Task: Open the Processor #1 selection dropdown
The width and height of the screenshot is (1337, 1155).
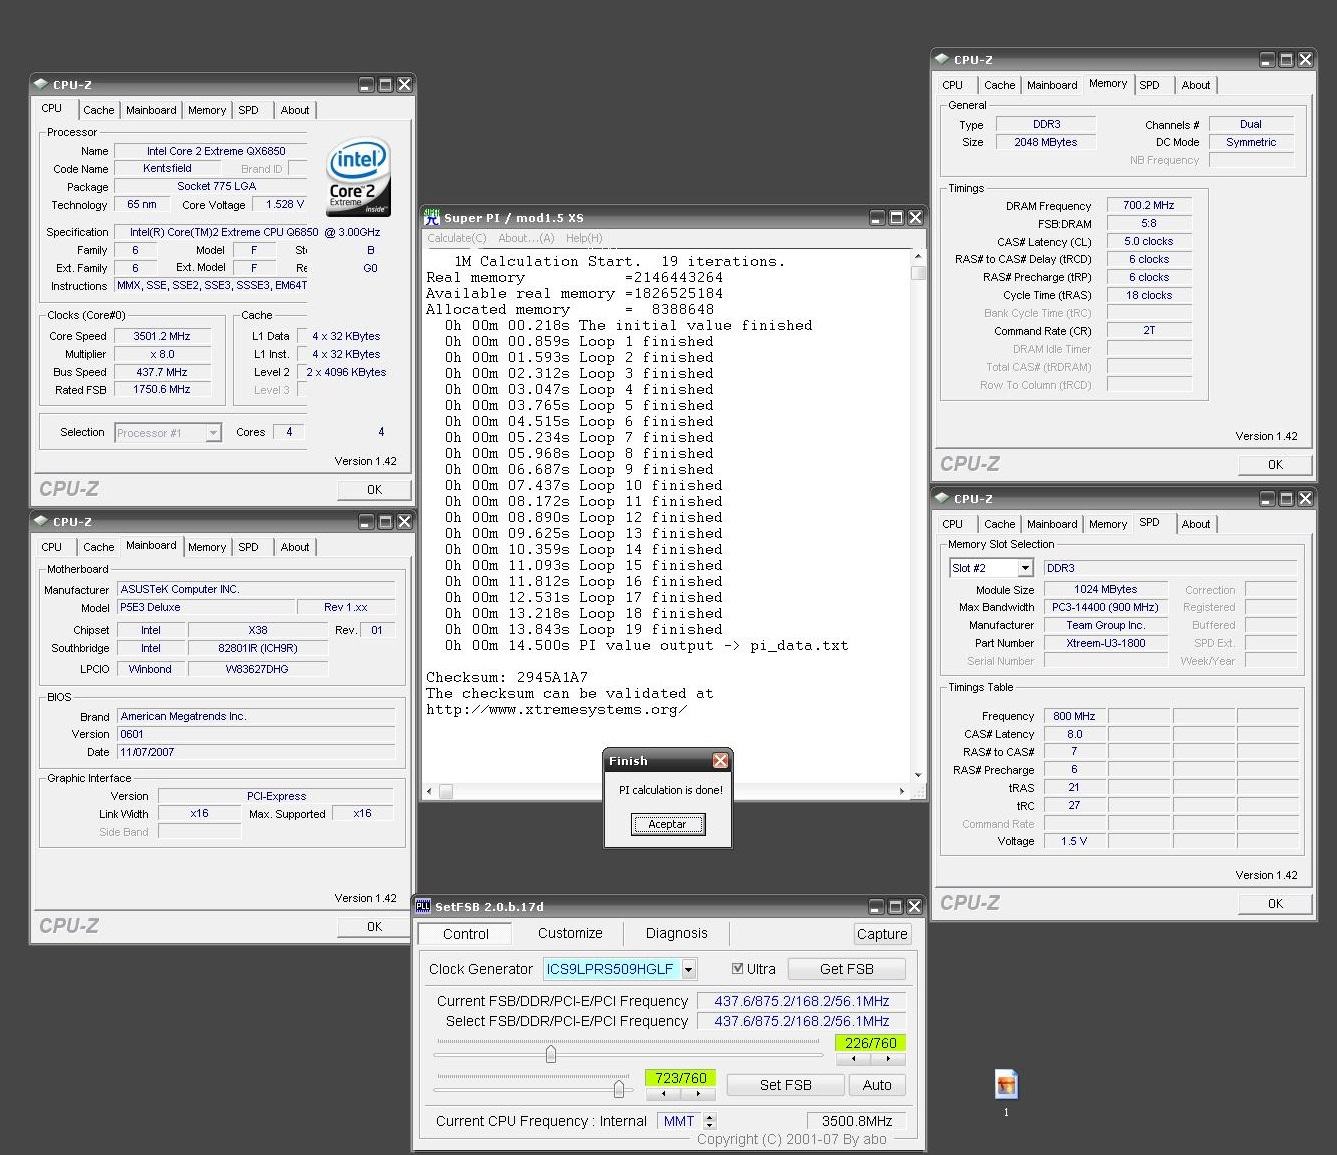Action: [x=213, y=433]
